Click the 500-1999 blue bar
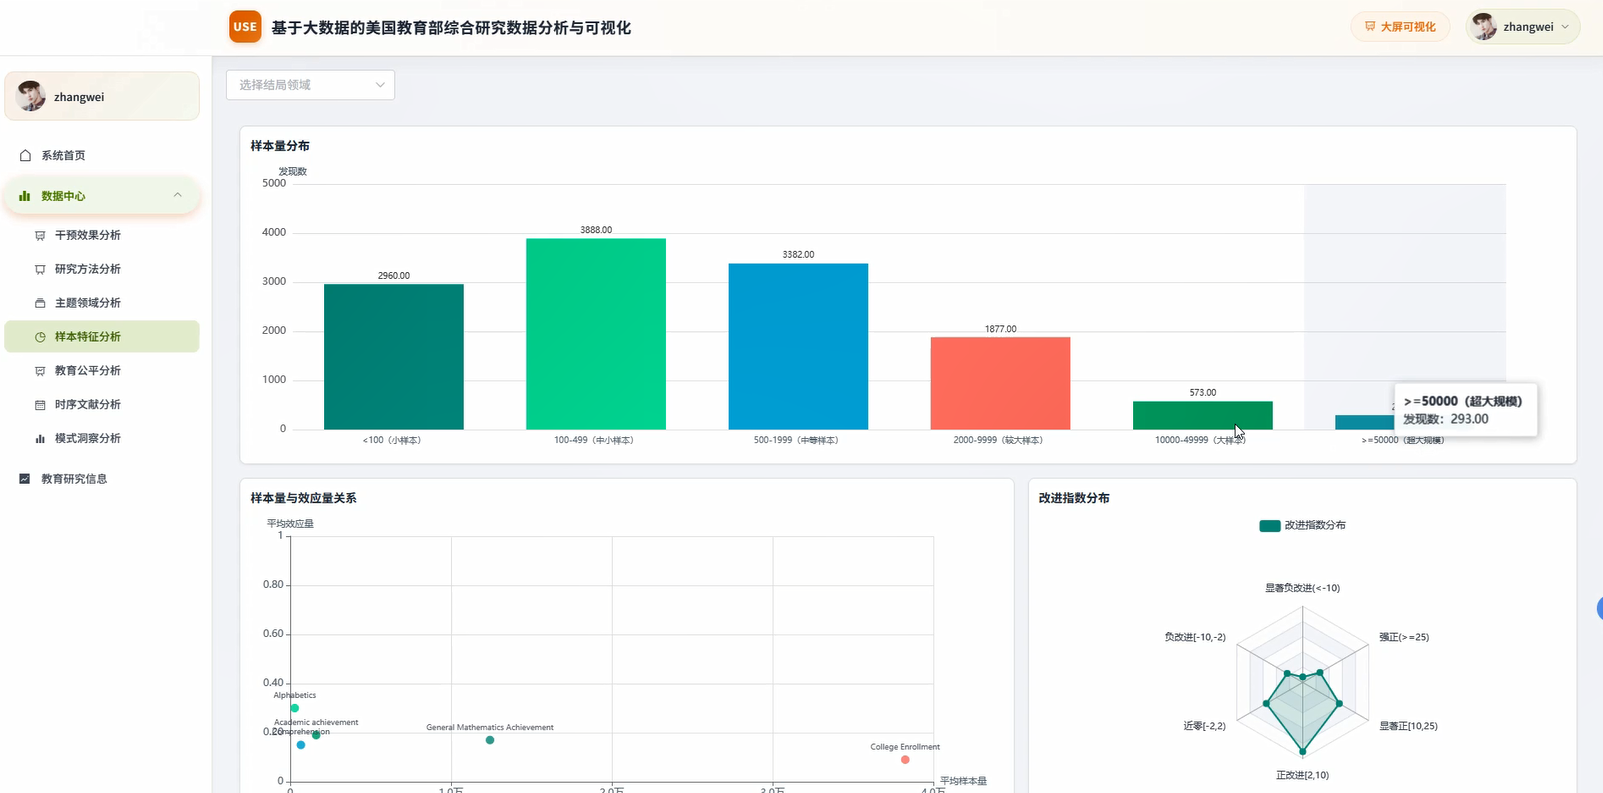This screenshot has width=1603, height=793. 798,347
